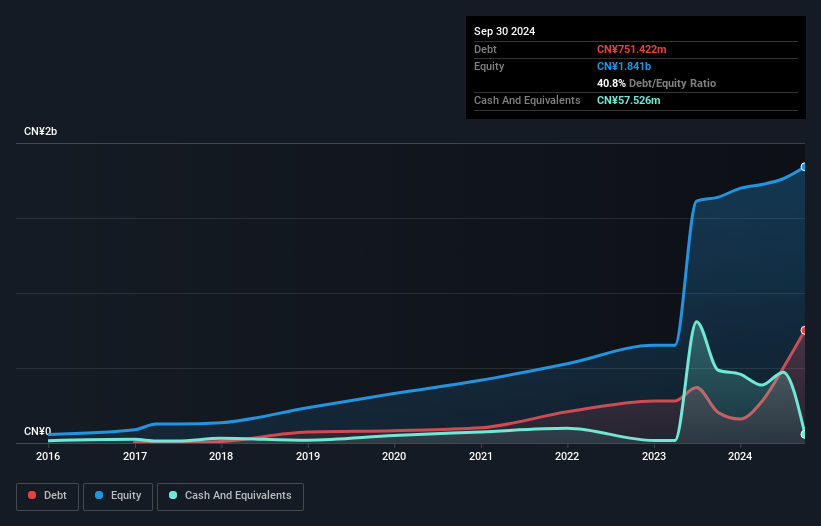Click the CN¥2b y-axis label
The image size is (821, 526).
pos(40,131)
